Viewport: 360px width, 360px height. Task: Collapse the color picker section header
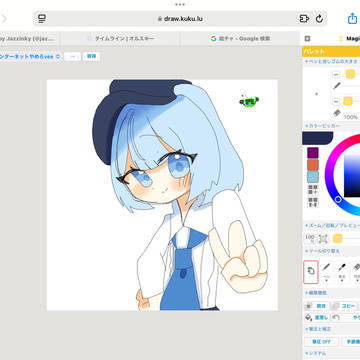pos(322,126)
